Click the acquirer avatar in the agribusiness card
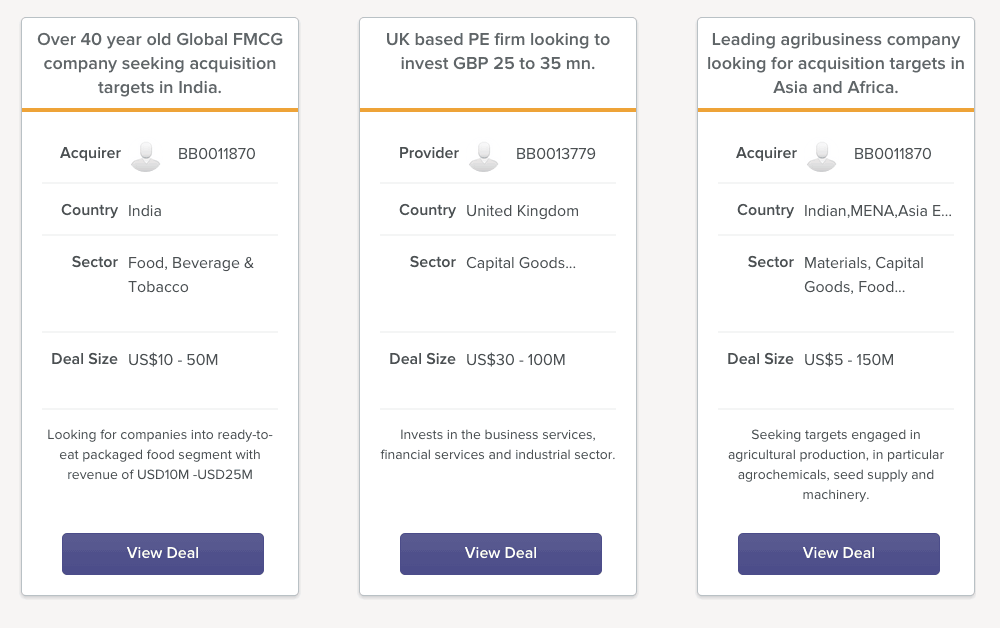The height and width of the screenshot is (628, 1000). coord(822,155)
